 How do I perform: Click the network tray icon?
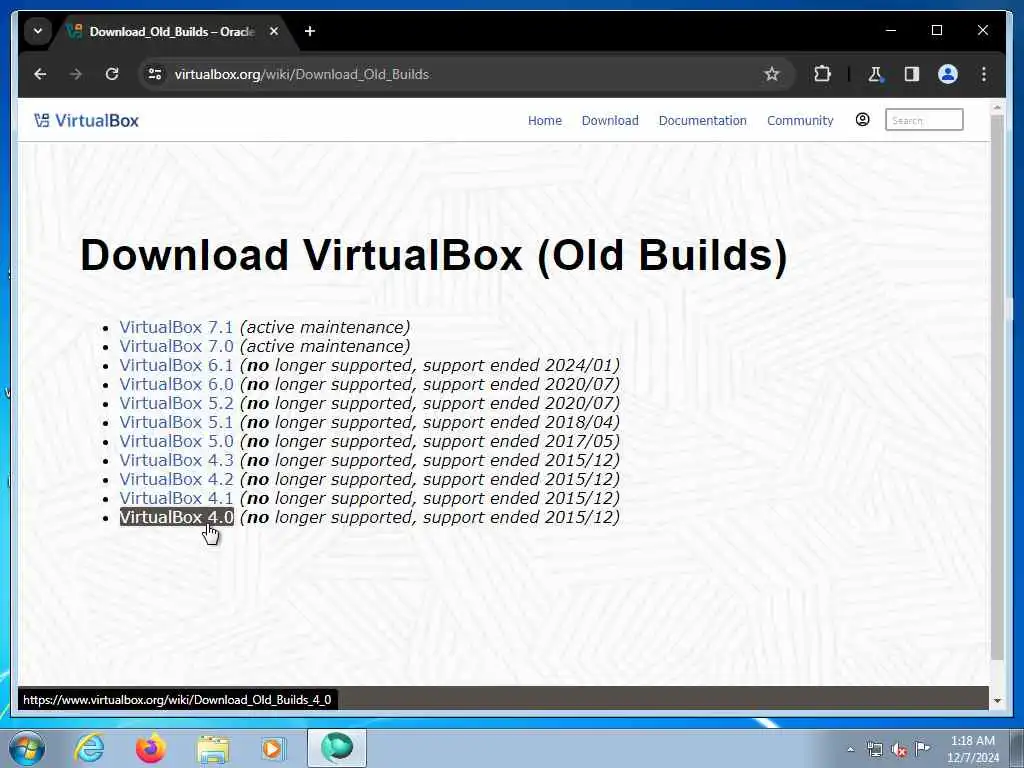click(x=874, y=750)
